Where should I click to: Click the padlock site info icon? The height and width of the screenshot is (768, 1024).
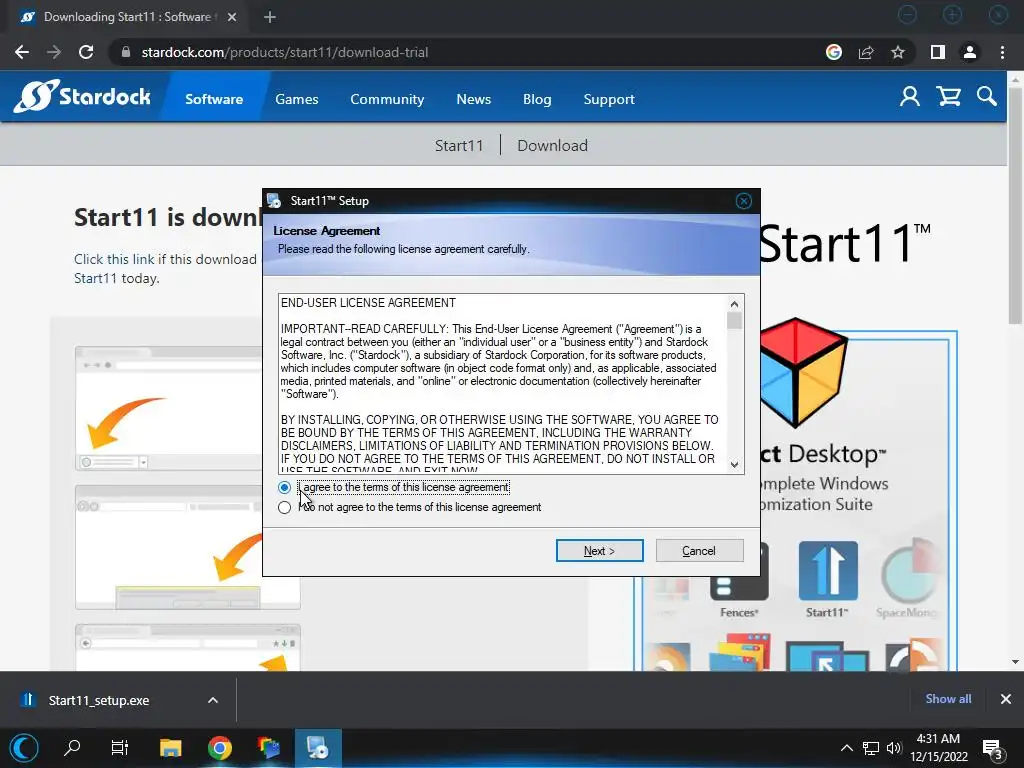click(126, 52)
